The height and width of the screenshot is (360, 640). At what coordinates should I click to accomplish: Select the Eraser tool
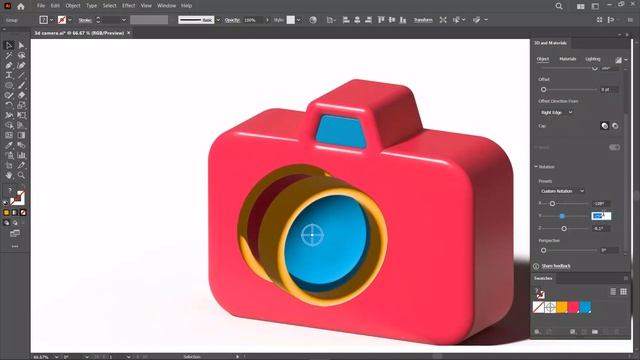pyautogui.click(x=21, y=95)
